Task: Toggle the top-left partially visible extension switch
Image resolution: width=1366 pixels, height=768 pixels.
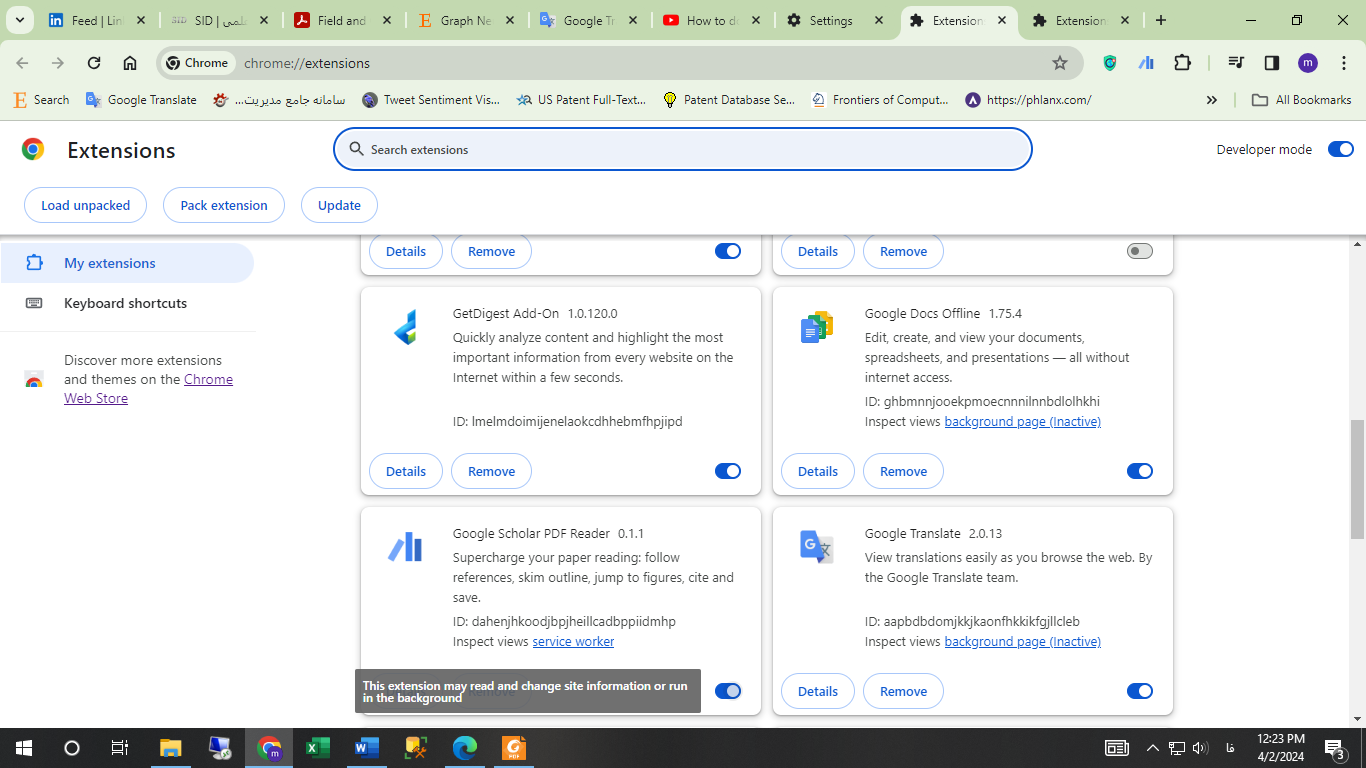Action: [x=728, y=251]
